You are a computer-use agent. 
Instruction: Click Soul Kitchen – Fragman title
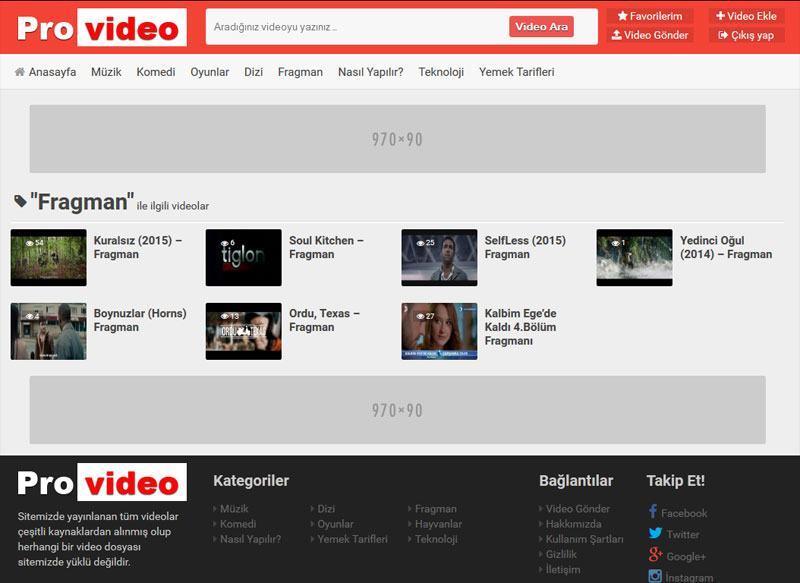[327, 247]
